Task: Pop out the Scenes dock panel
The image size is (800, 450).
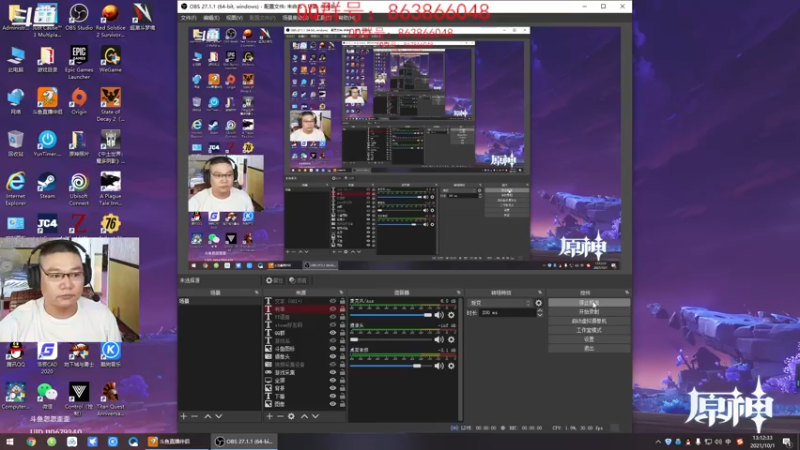Action: point(257,293)
